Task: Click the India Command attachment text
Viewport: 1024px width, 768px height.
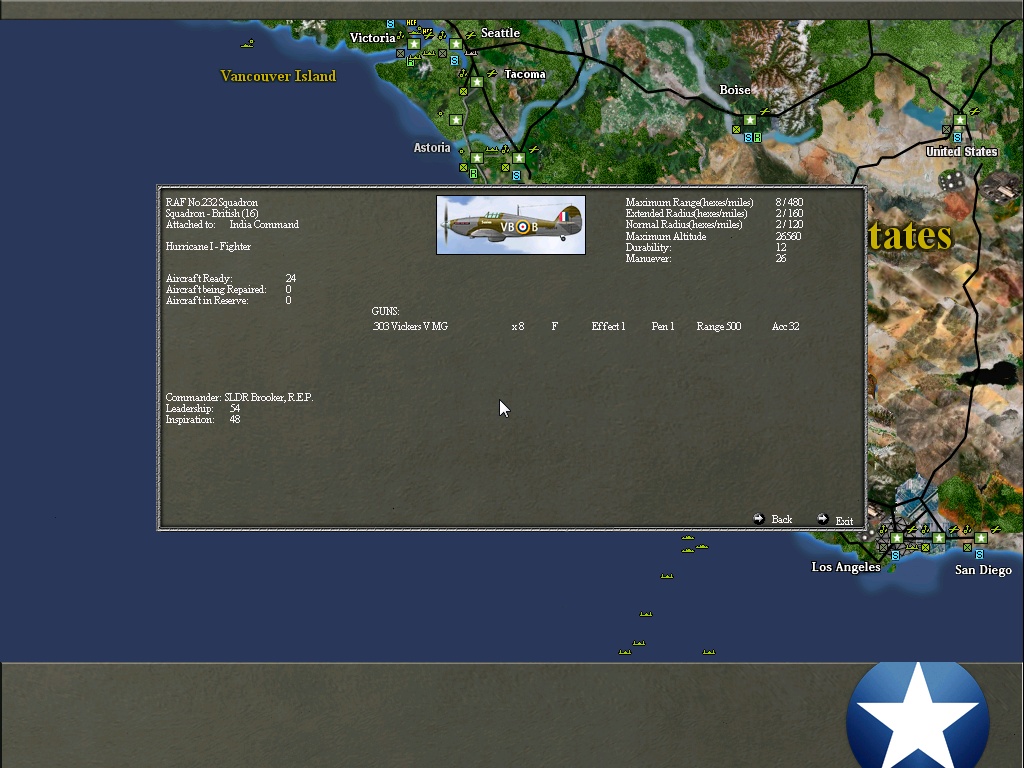Action: pos(264,225)
